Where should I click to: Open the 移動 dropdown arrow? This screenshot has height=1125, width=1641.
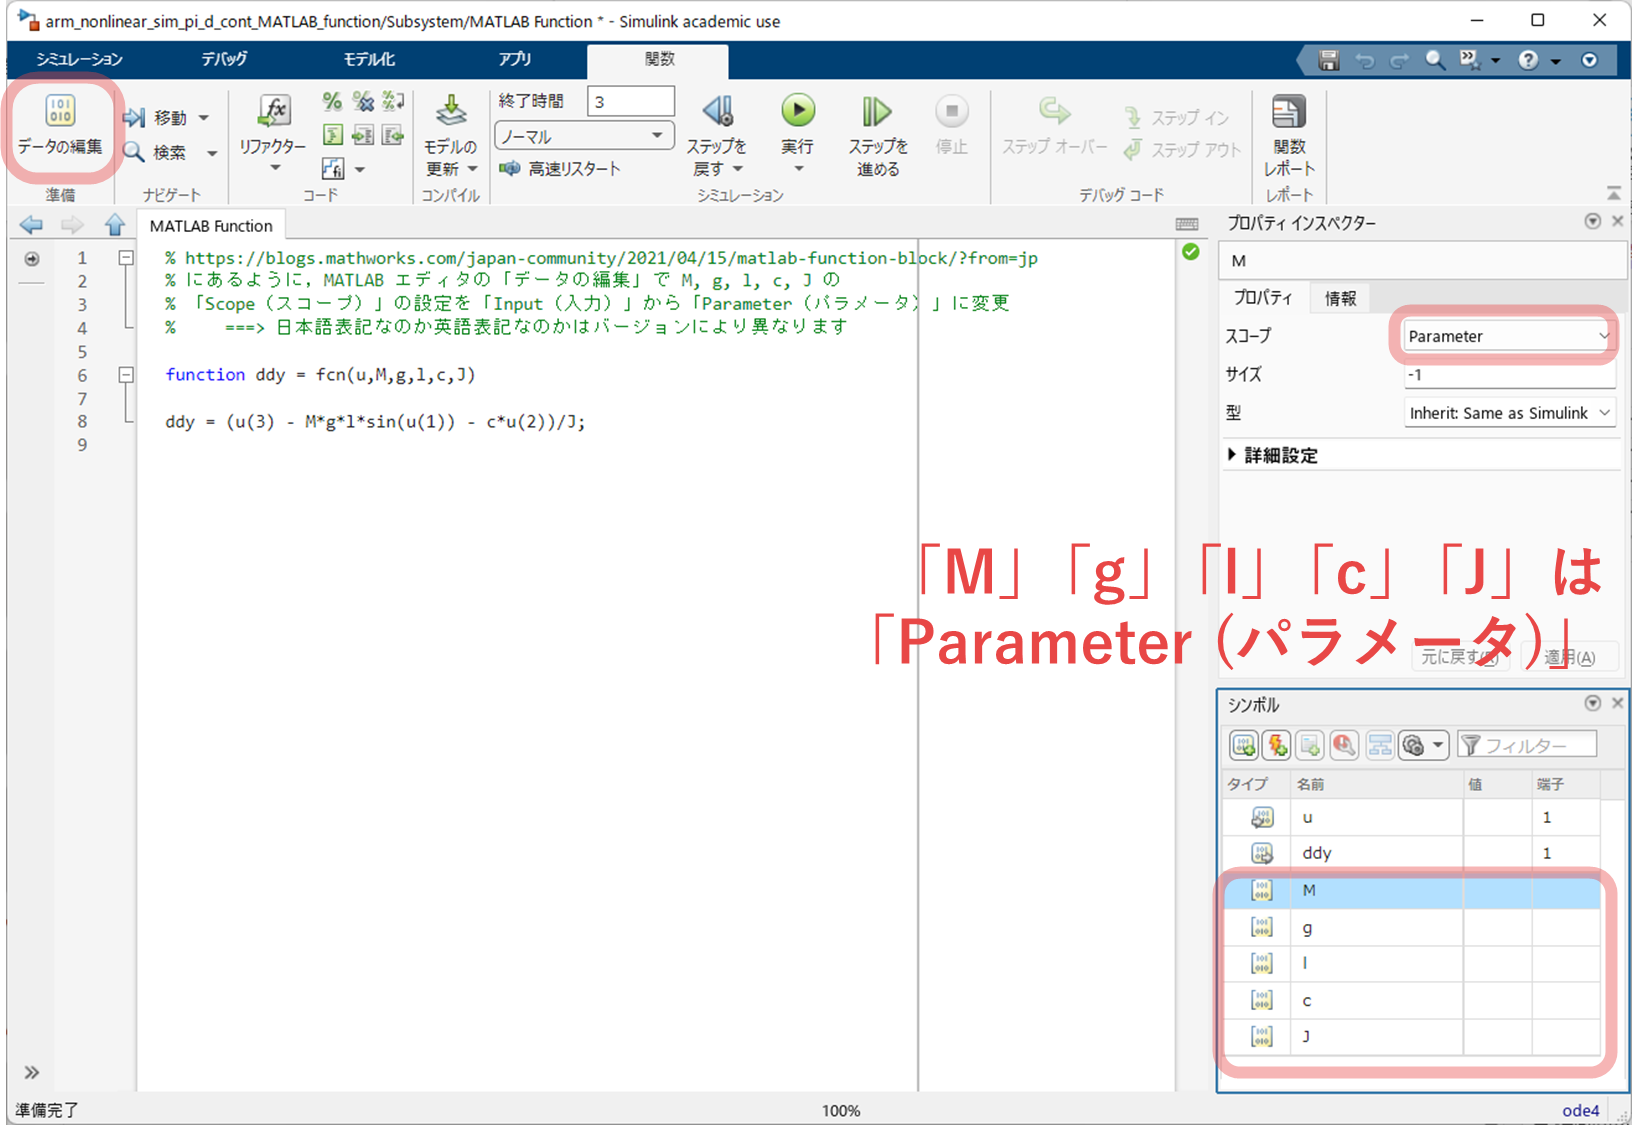(204, 118)
